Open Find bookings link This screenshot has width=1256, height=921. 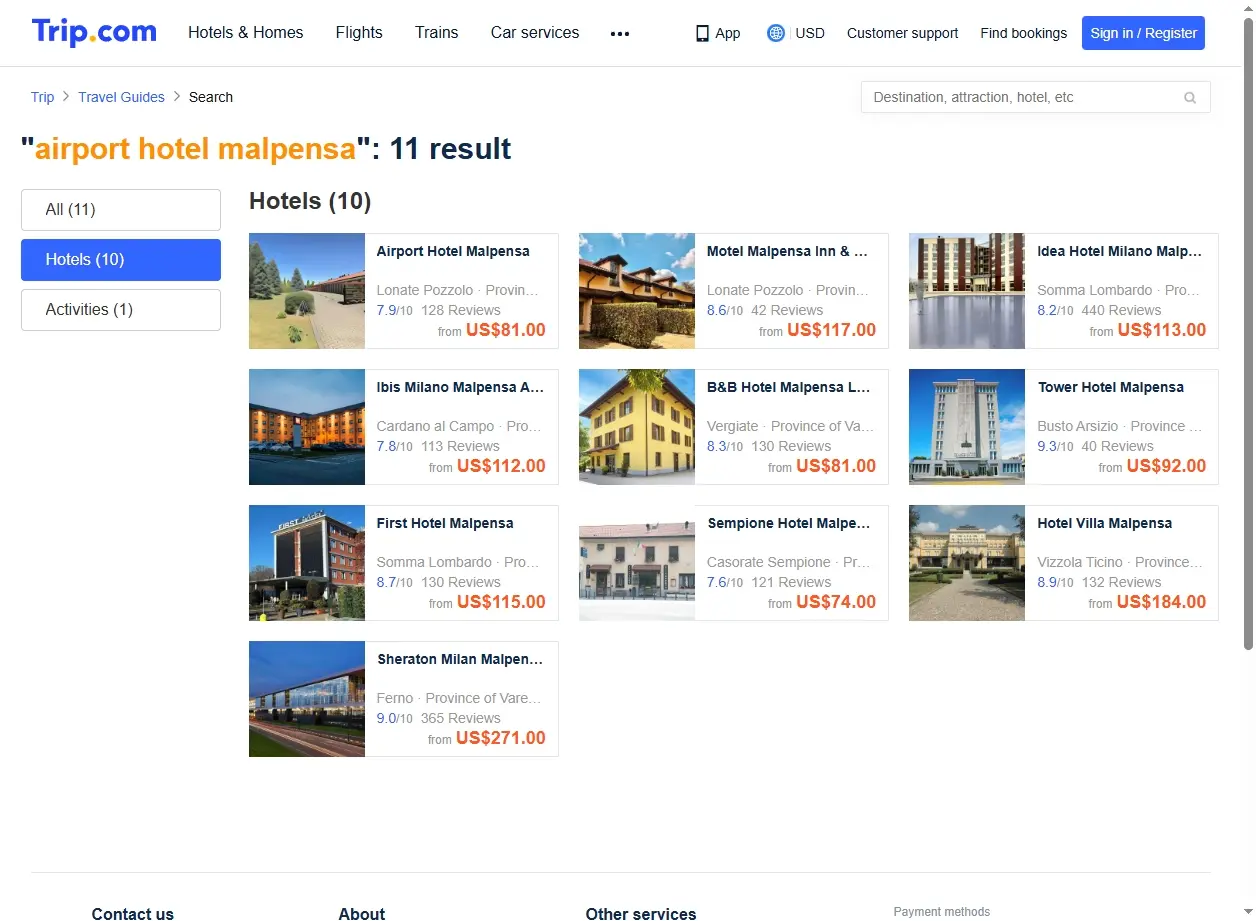click(1023, 33)
